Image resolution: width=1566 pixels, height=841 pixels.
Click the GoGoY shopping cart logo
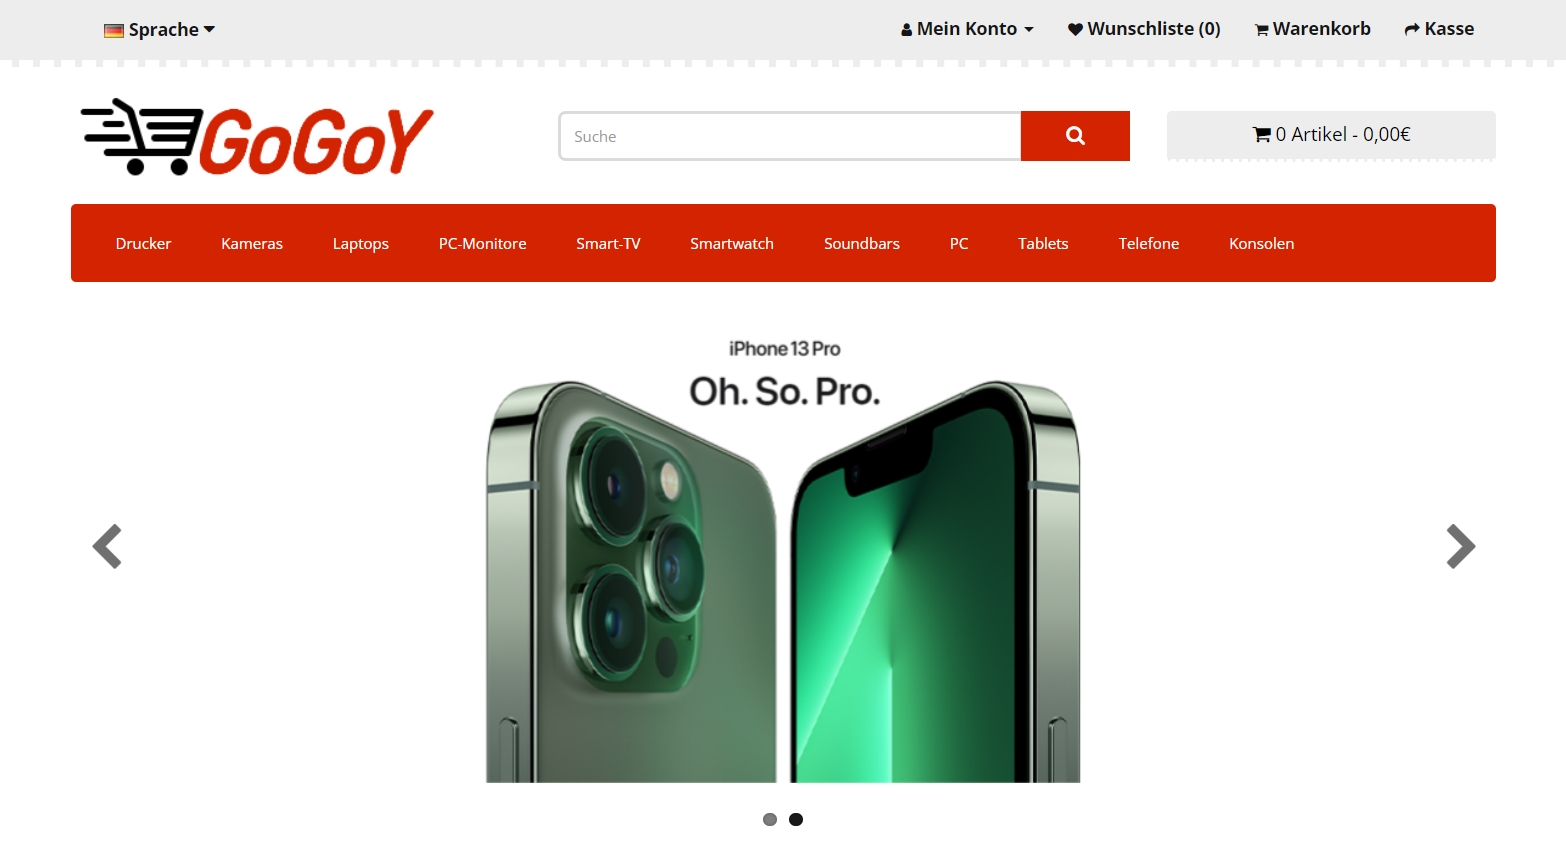257,137
